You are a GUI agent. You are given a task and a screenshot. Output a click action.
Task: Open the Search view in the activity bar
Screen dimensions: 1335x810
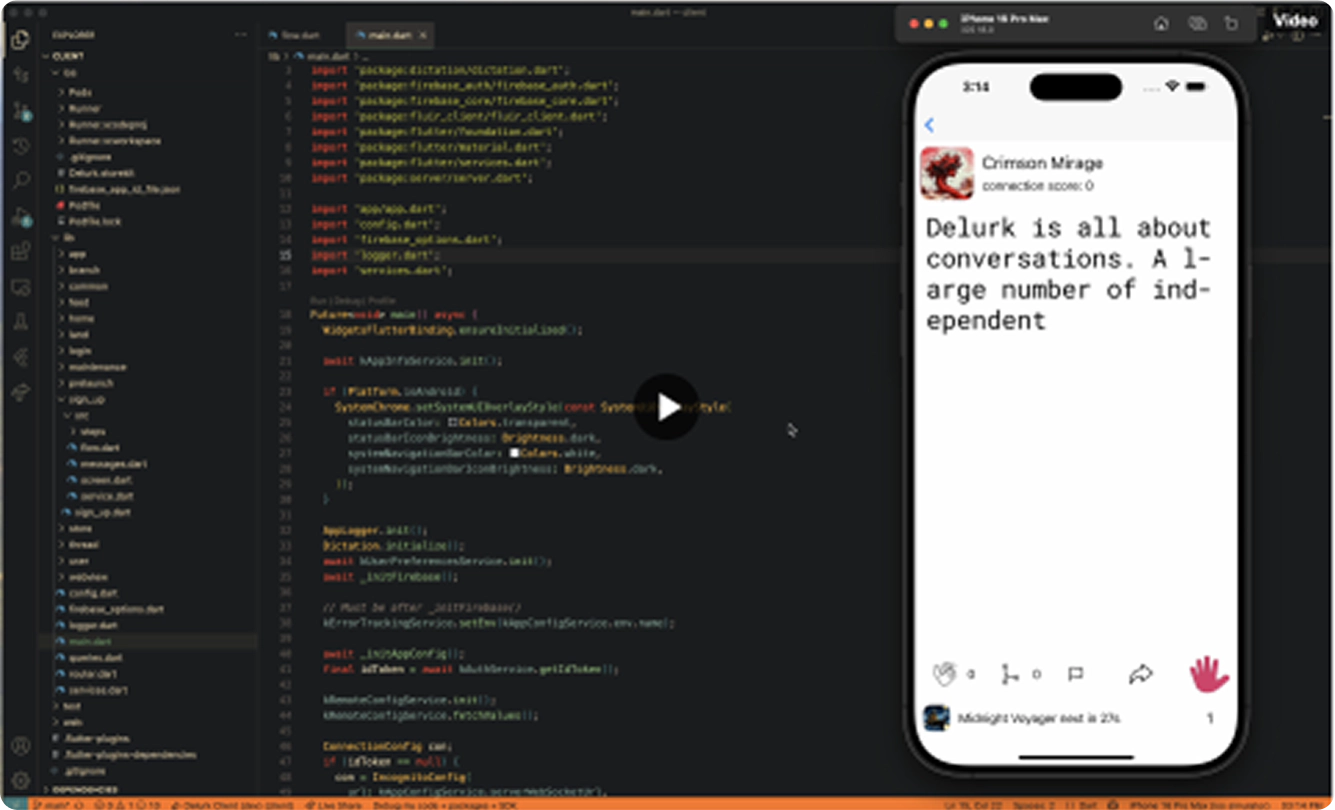click(x=21, y=180)
